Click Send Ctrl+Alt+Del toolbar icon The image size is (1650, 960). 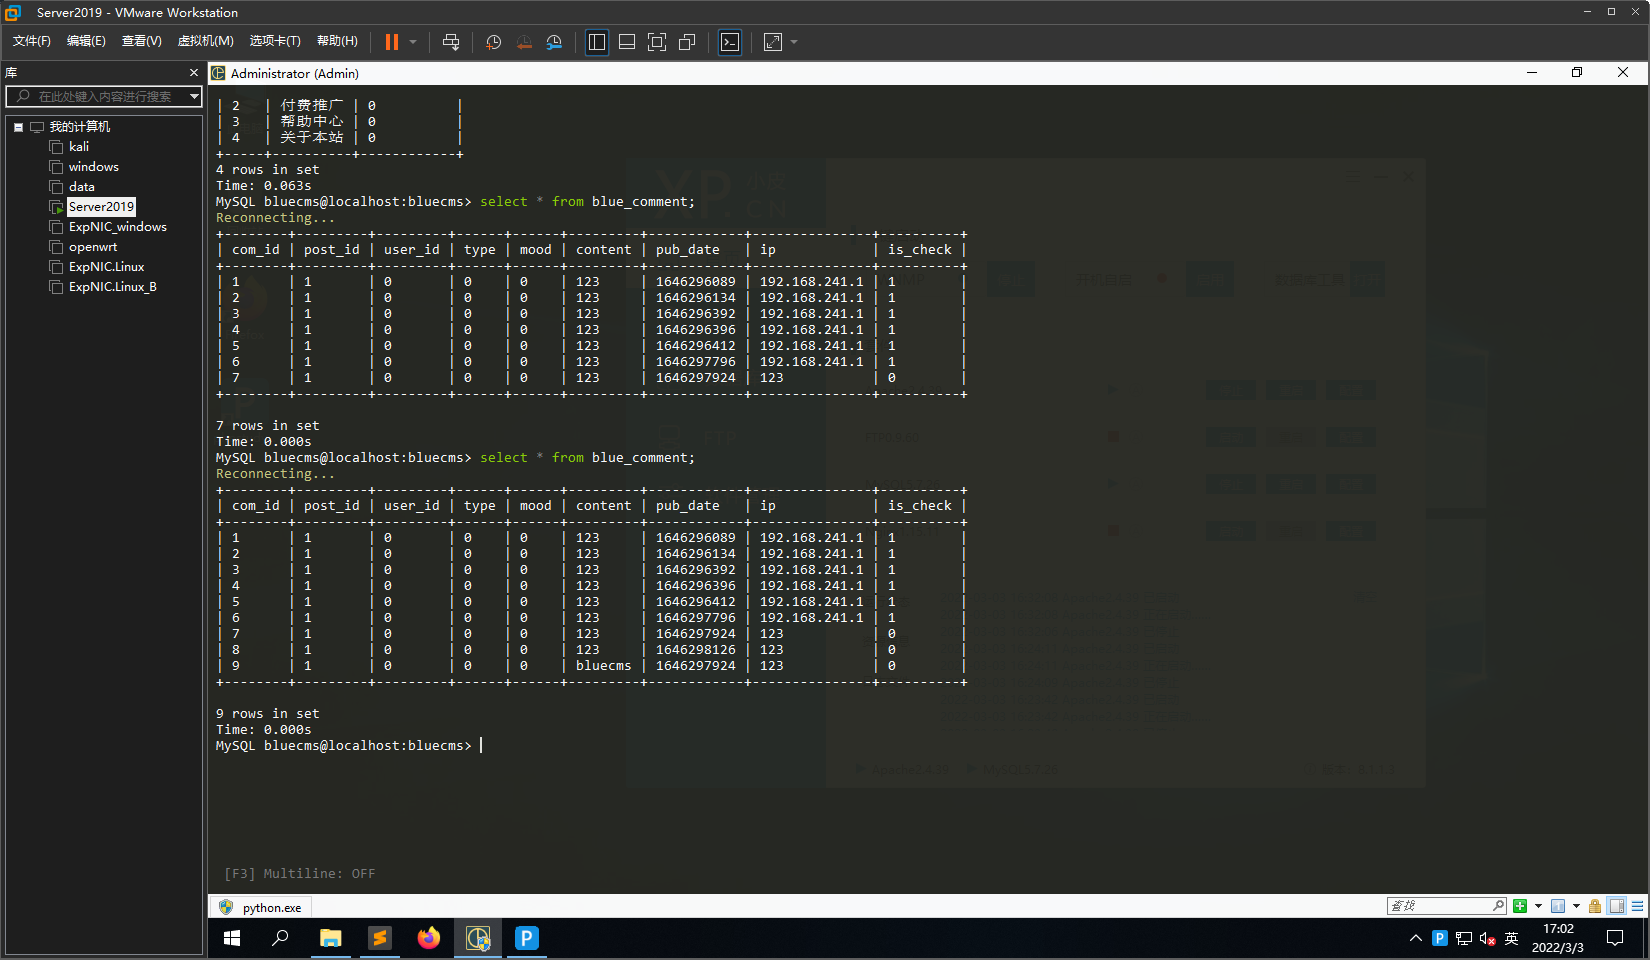[451, 42]
